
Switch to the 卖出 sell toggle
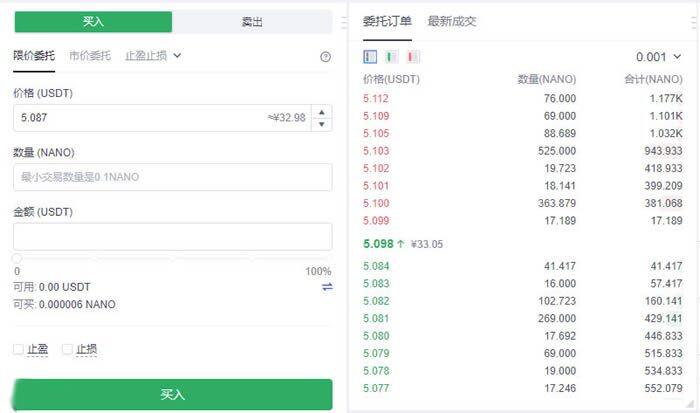[252, 22]
